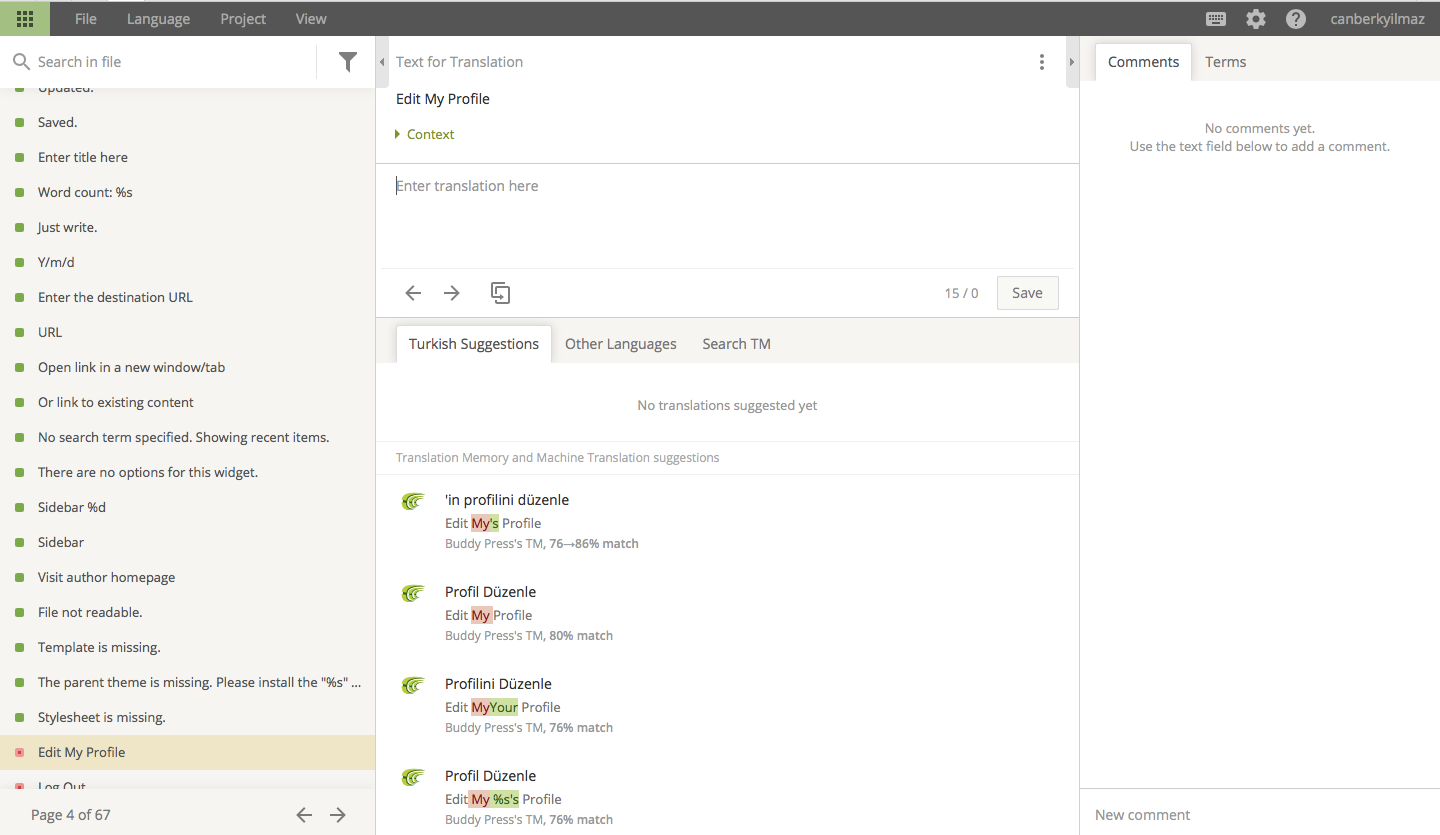This screenshot has width=1440, height=835.
Task: Use suggestion ''in profilini düzenle'
Action: click(x=507, y=500)
